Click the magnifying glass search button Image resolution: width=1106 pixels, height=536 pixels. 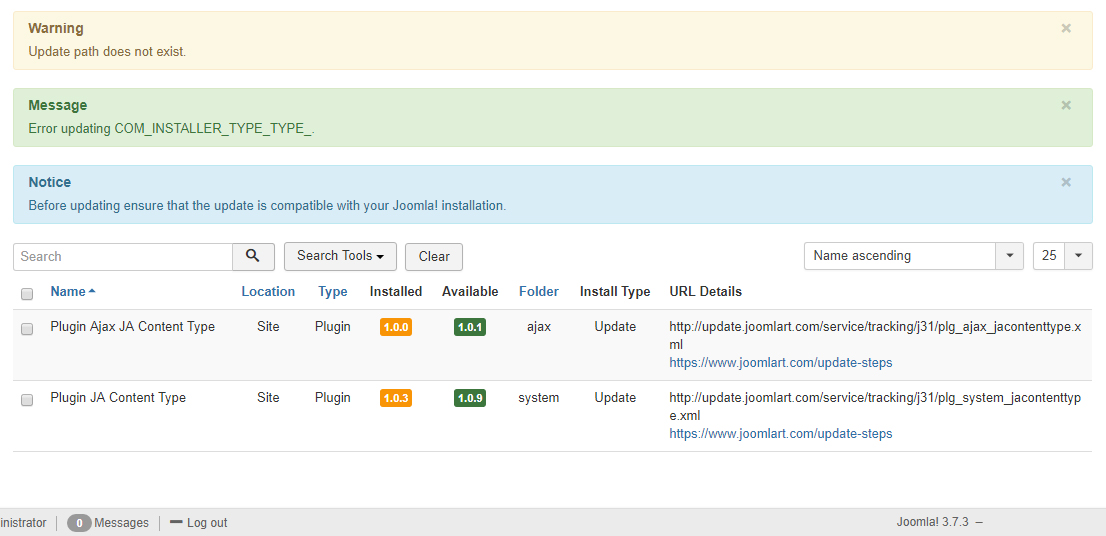click(x=253, y=256)
